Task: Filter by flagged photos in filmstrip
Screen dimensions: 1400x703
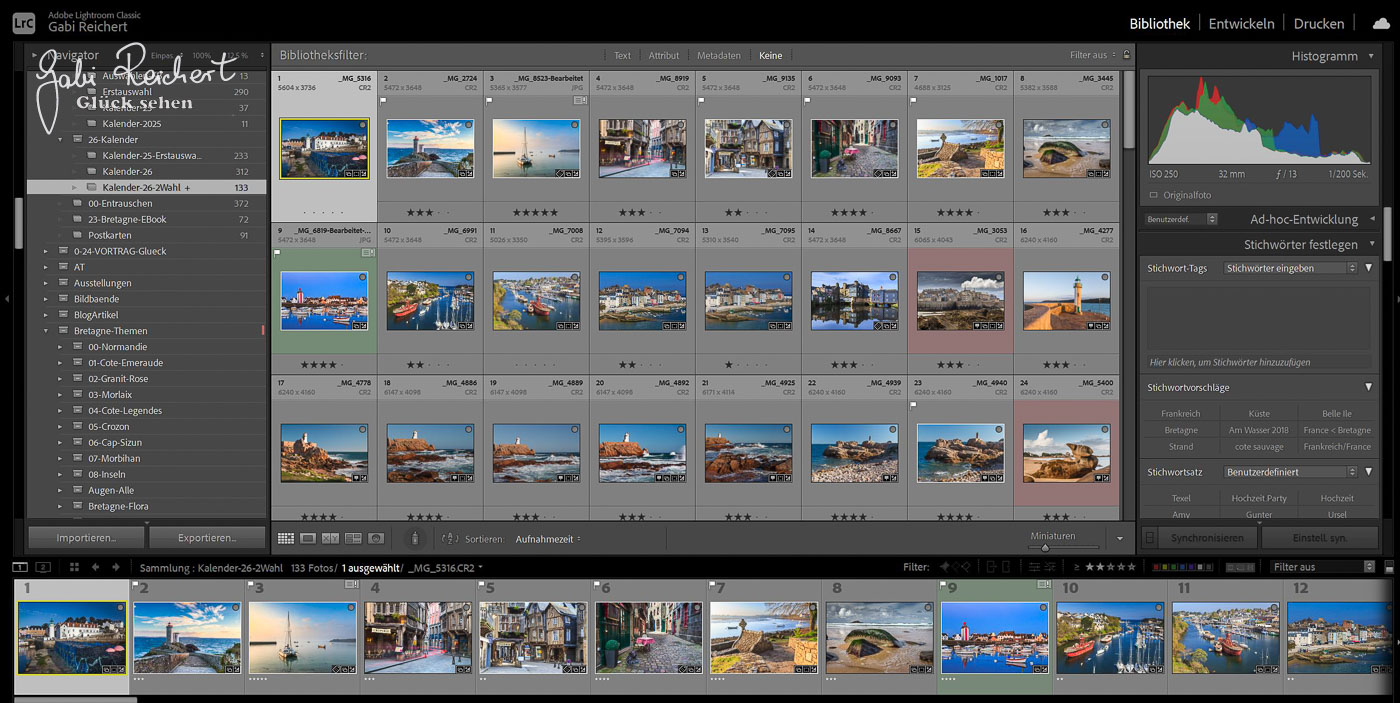Action: tap(943, 567)
